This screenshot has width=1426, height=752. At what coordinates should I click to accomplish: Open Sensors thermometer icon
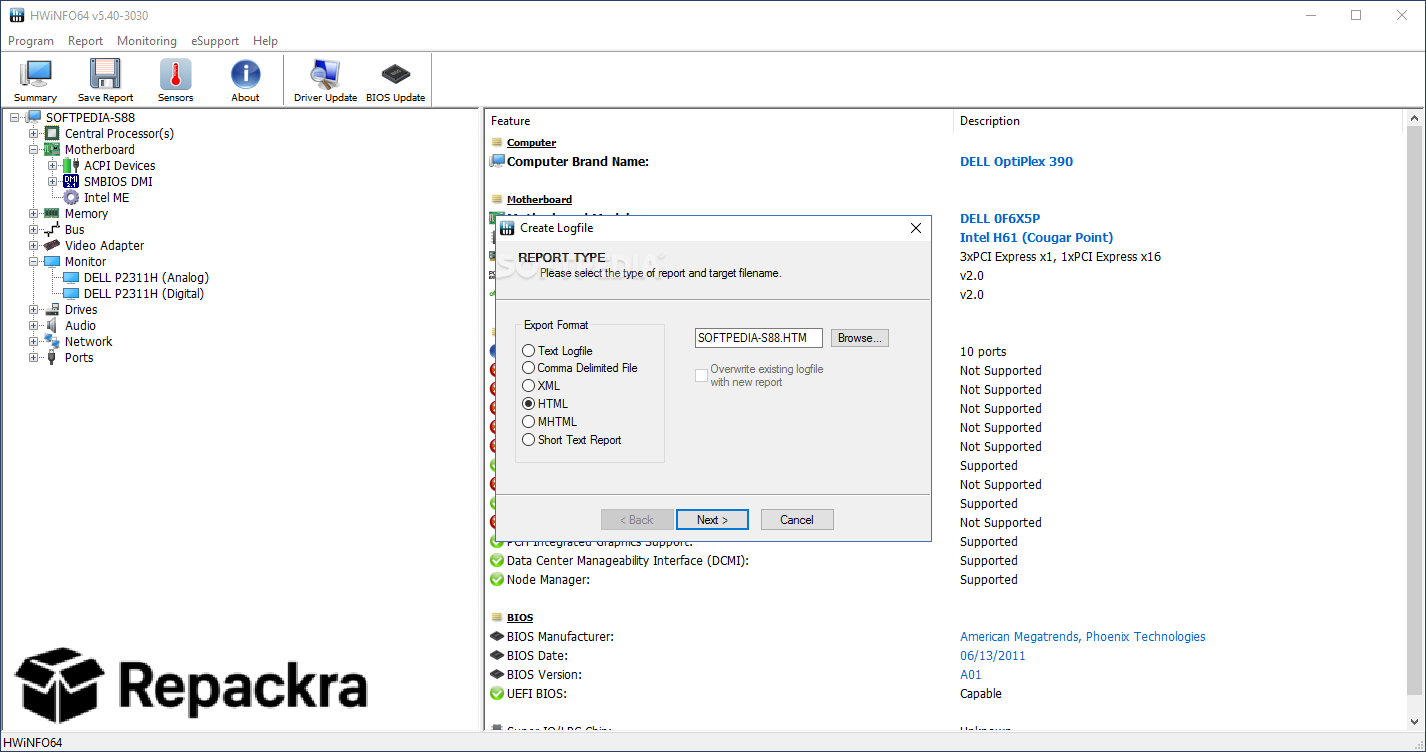tap(175, 74)
